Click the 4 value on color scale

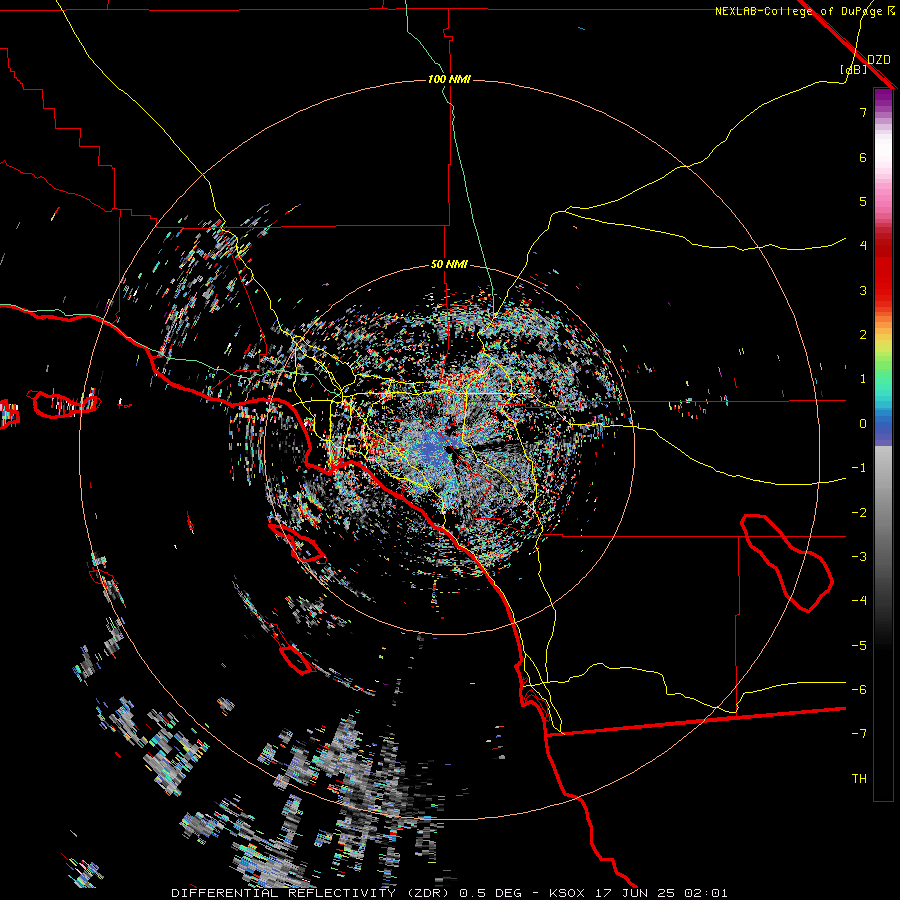(x=863, y=246)
